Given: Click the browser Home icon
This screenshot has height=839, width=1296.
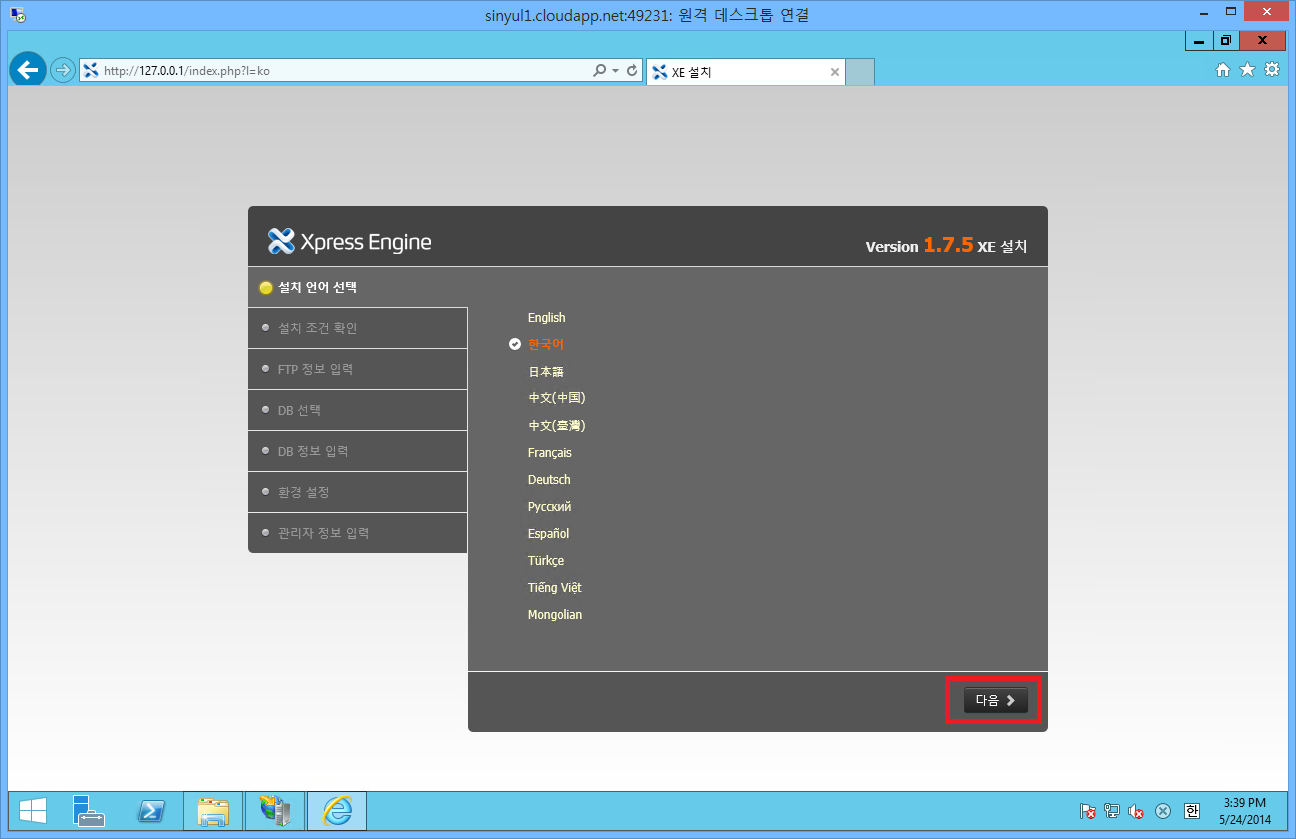Looking at the screenshot, I should pos(1222,70).
